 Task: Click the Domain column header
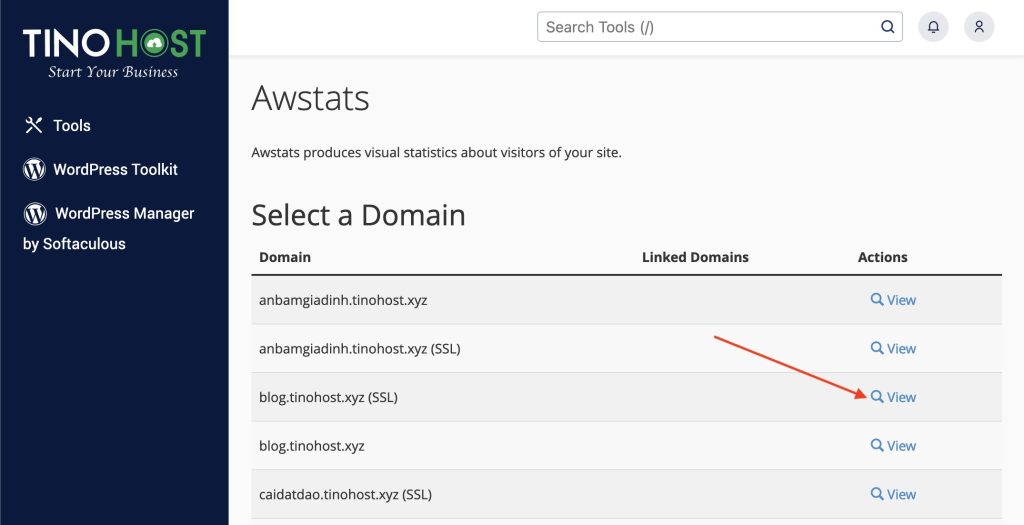click(x=285, y=257)
